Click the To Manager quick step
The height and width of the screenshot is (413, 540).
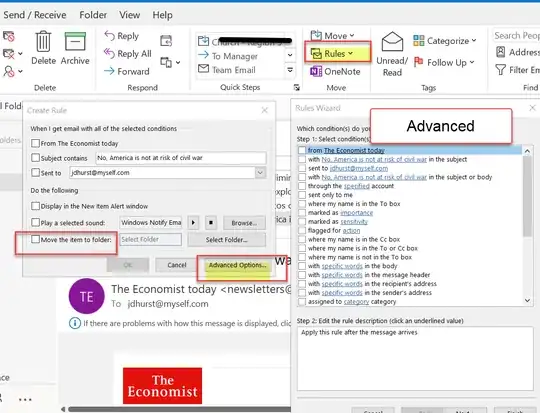pos(235,55)
